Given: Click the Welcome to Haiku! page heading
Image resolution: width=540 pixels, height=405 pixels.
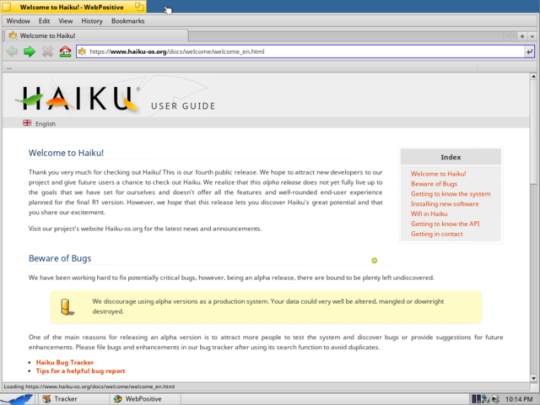Looking at the screenshot, I should coord(66,153).
